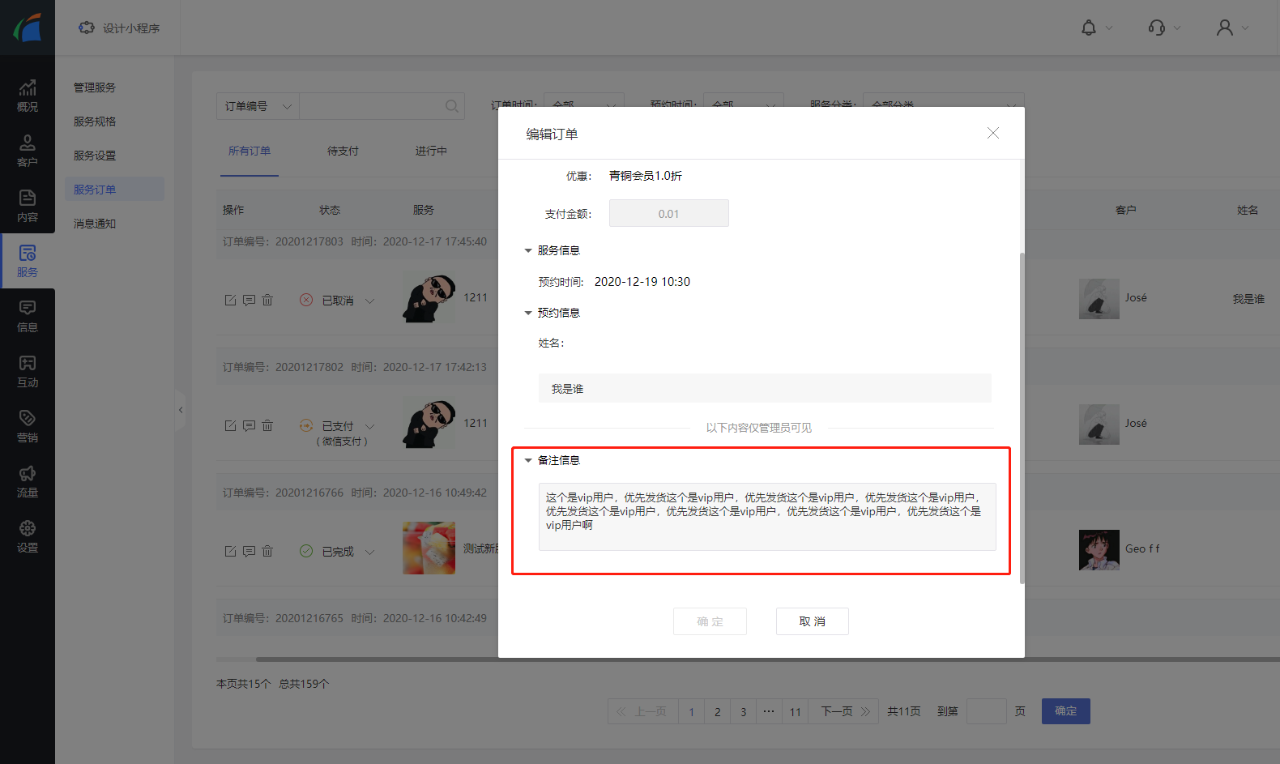
Task: Jump to page 11 in pagination
Action: click(795, 711)
